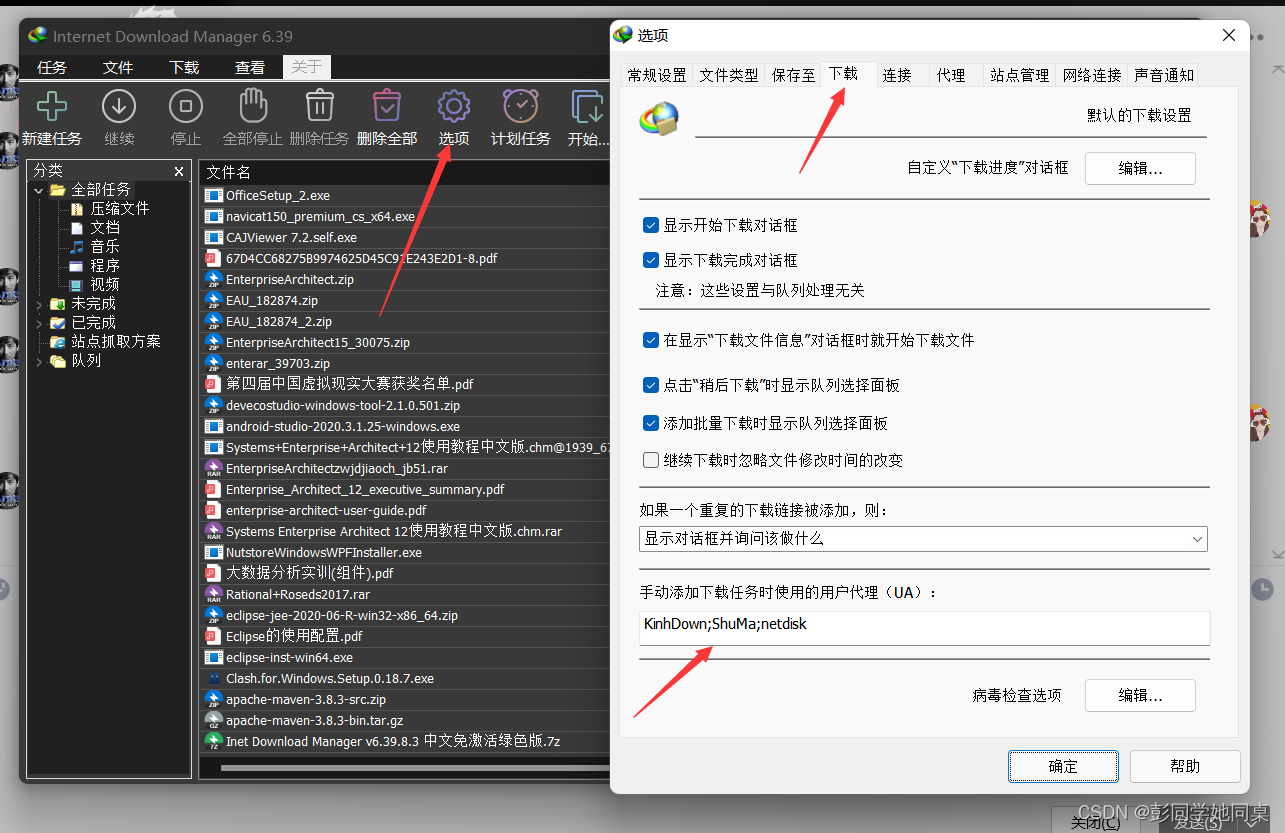Viewport: 1285px width, 833px height.
Task: Switch to the 站点管理 tab
Action: coord(1019,75)
